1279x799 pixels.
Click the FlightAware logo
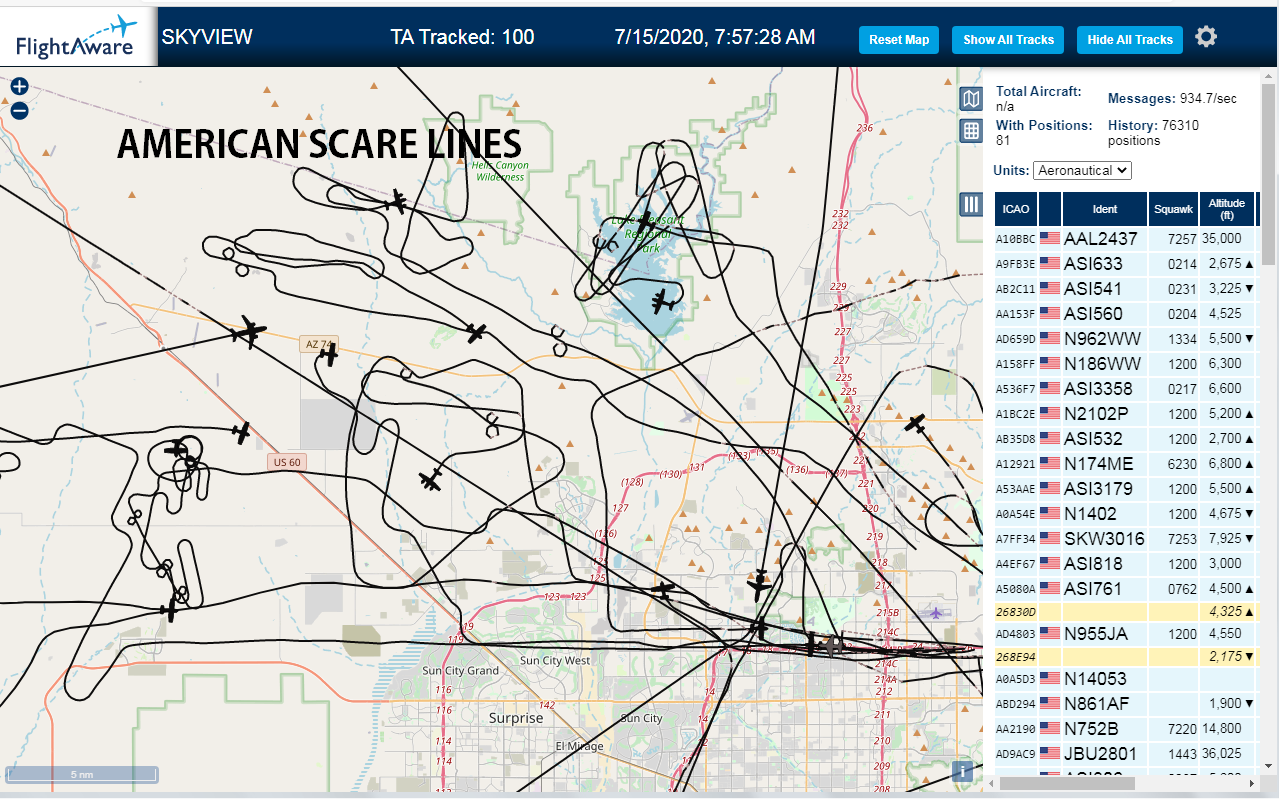click(x=77, y=37)
